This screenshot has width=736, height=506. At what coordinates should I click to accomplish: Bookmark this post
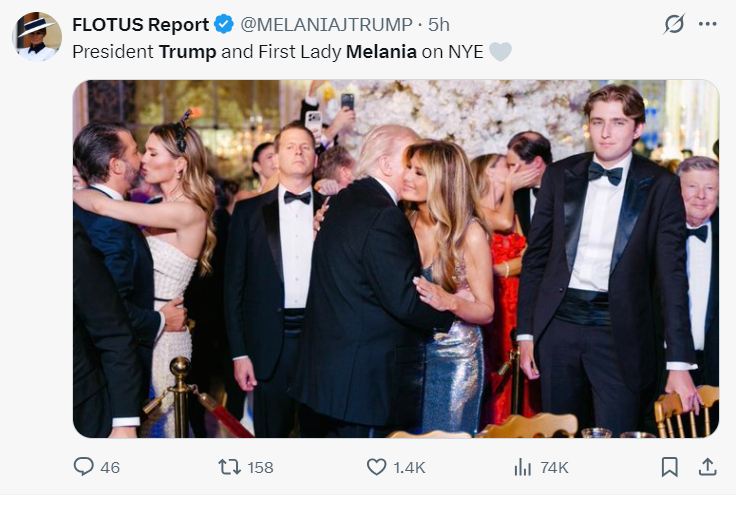coord(669,467)
